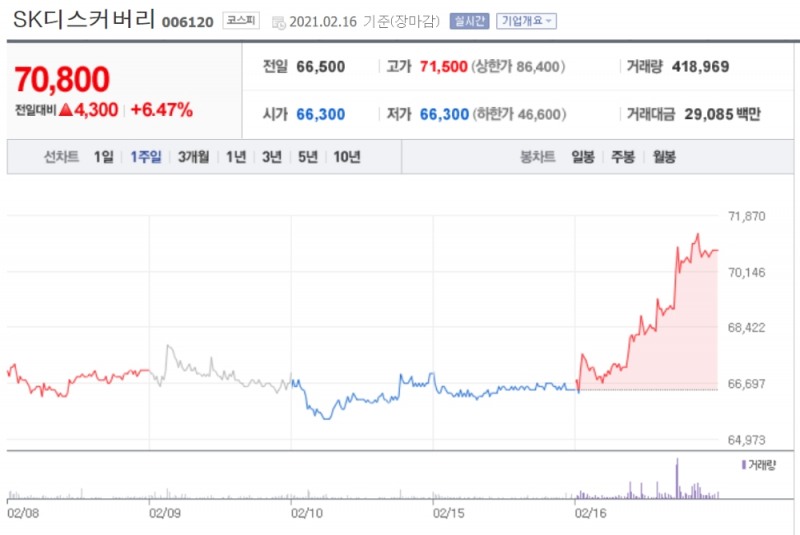Select the 1주일 line chart tab
This screenshot has height=535, width=800.
coord(146,157)
